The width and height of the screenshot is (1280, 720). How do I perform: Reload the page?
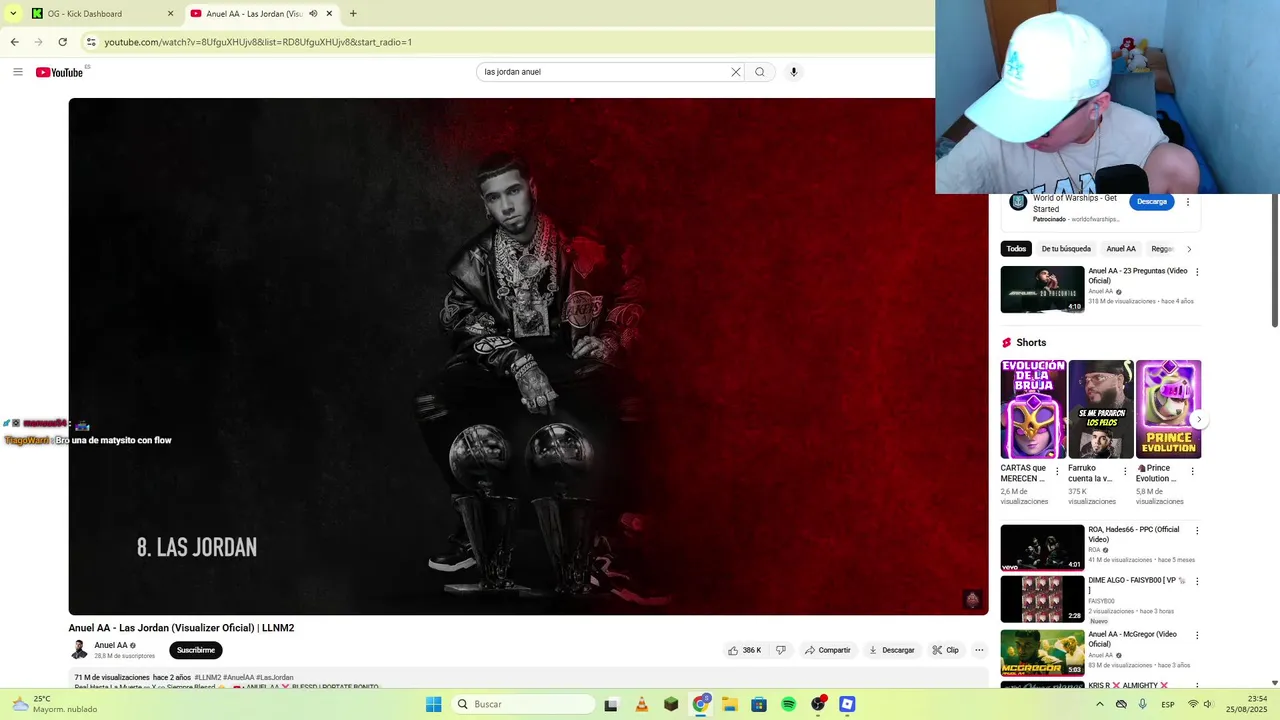(x=63, y=42)
